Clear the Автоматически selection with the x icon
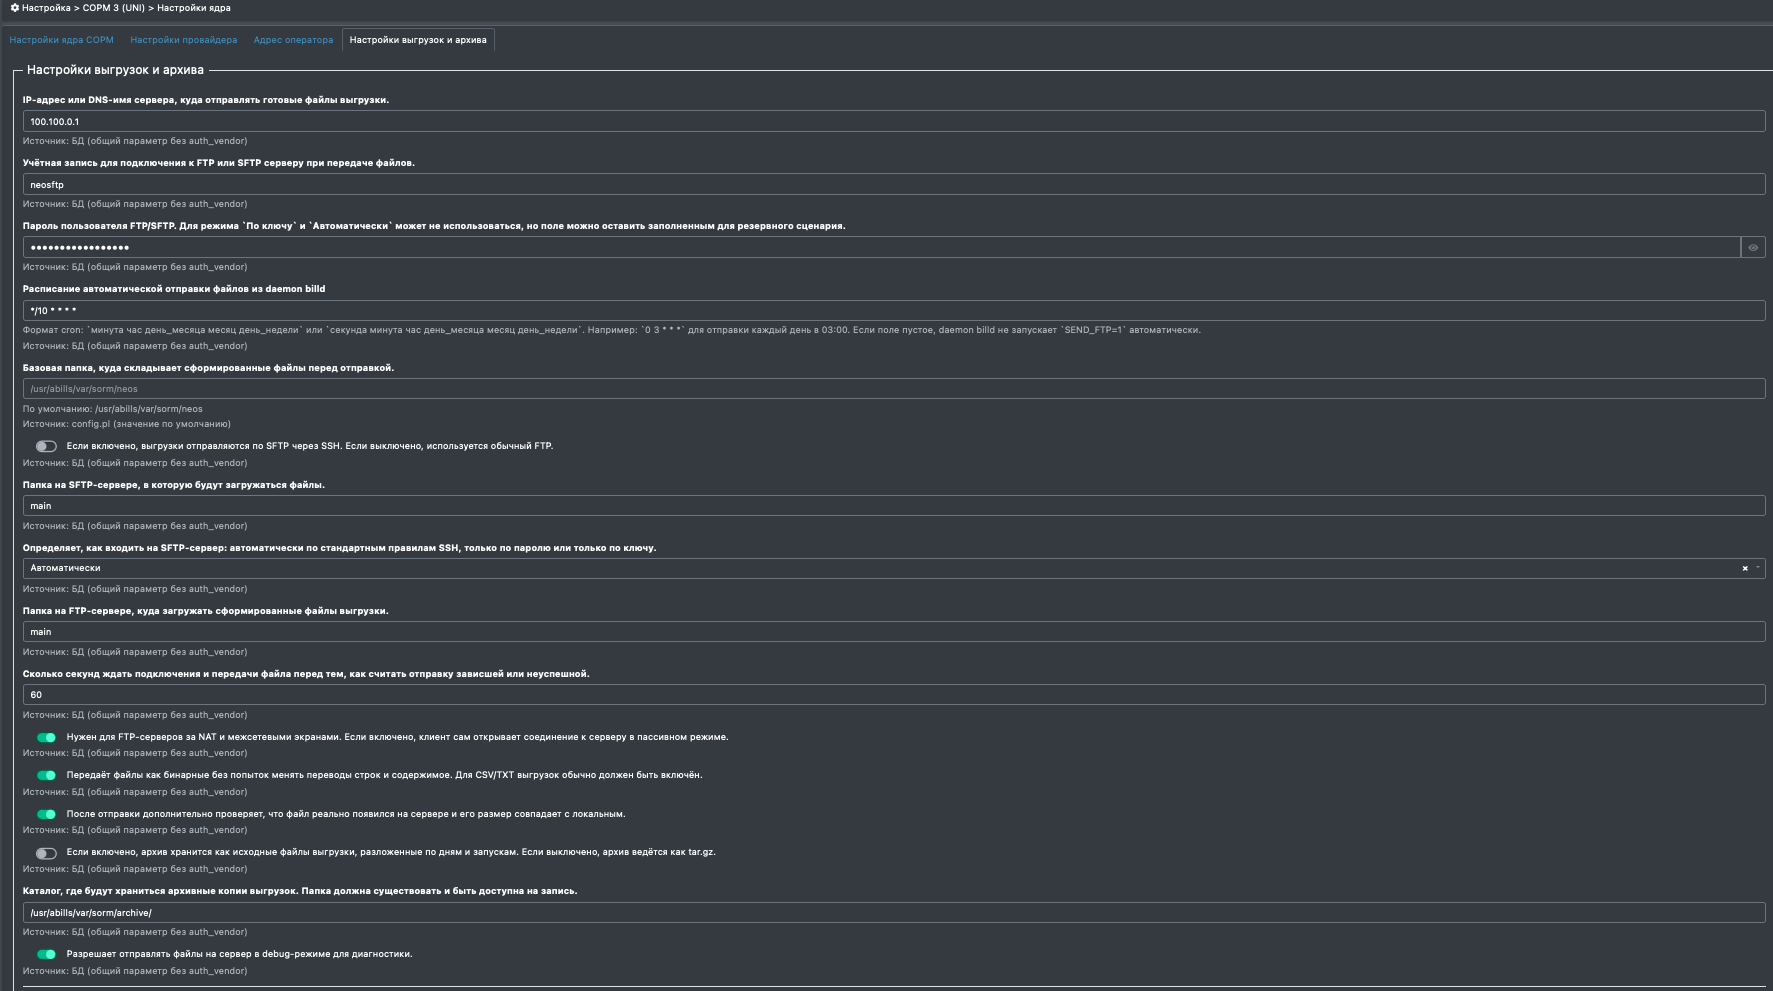Image resolution: width=1773 pixels, height=991 pixels. pos(1745,568)
